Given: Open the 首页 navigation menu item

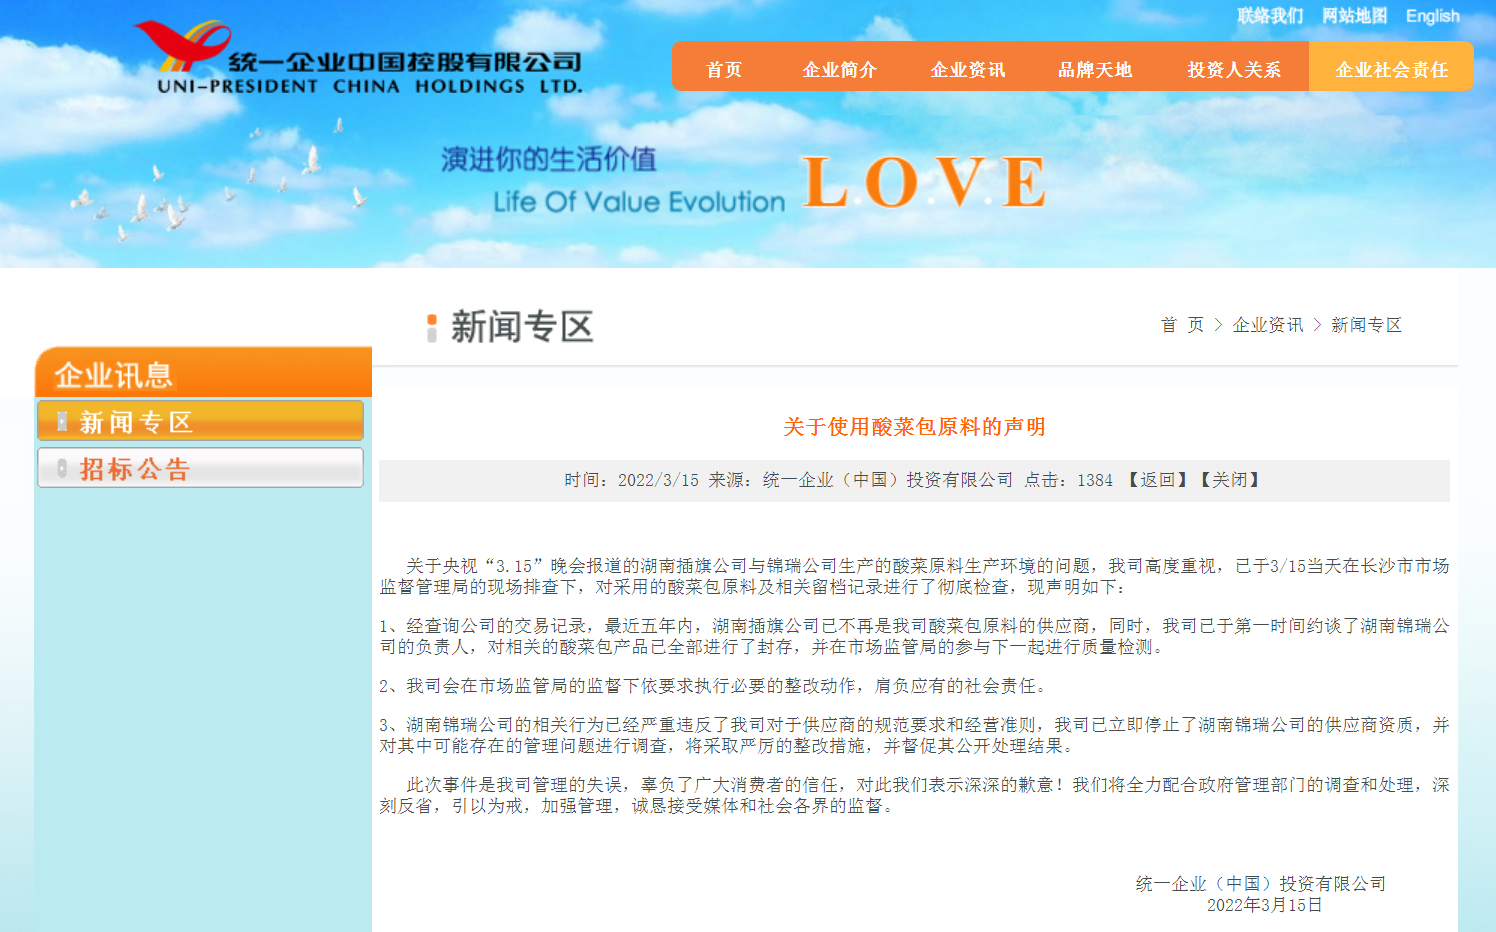Looking at the screenshot, I should (x=724, y=69).
